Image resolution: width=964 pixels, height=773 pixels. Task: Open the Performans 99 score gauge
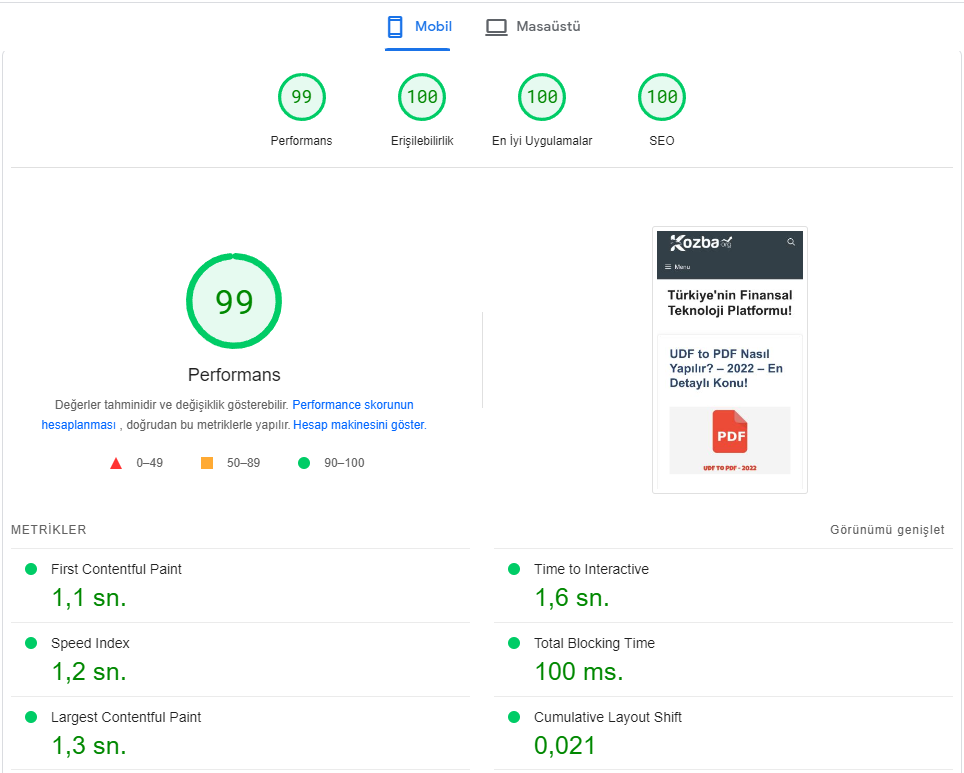[x=301, y=97]
